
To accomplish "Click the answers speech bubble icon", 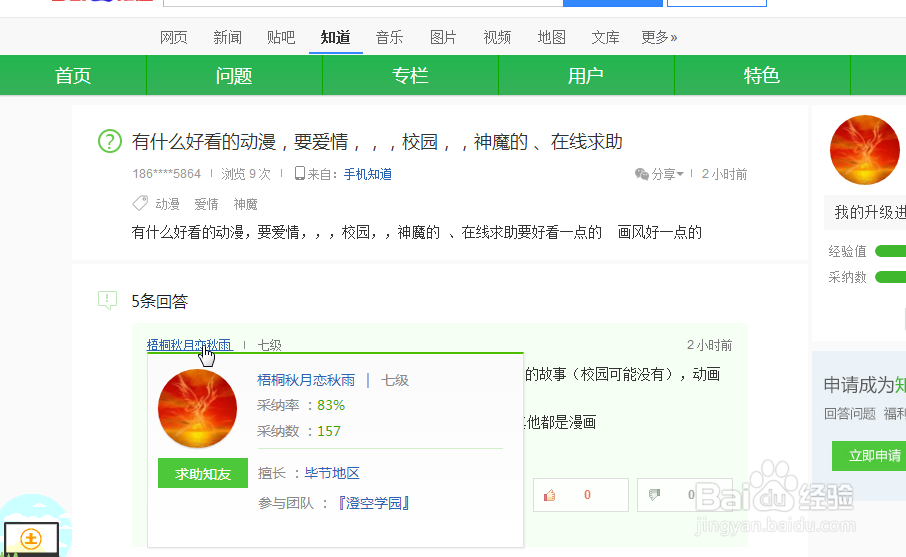I will 107,300.
